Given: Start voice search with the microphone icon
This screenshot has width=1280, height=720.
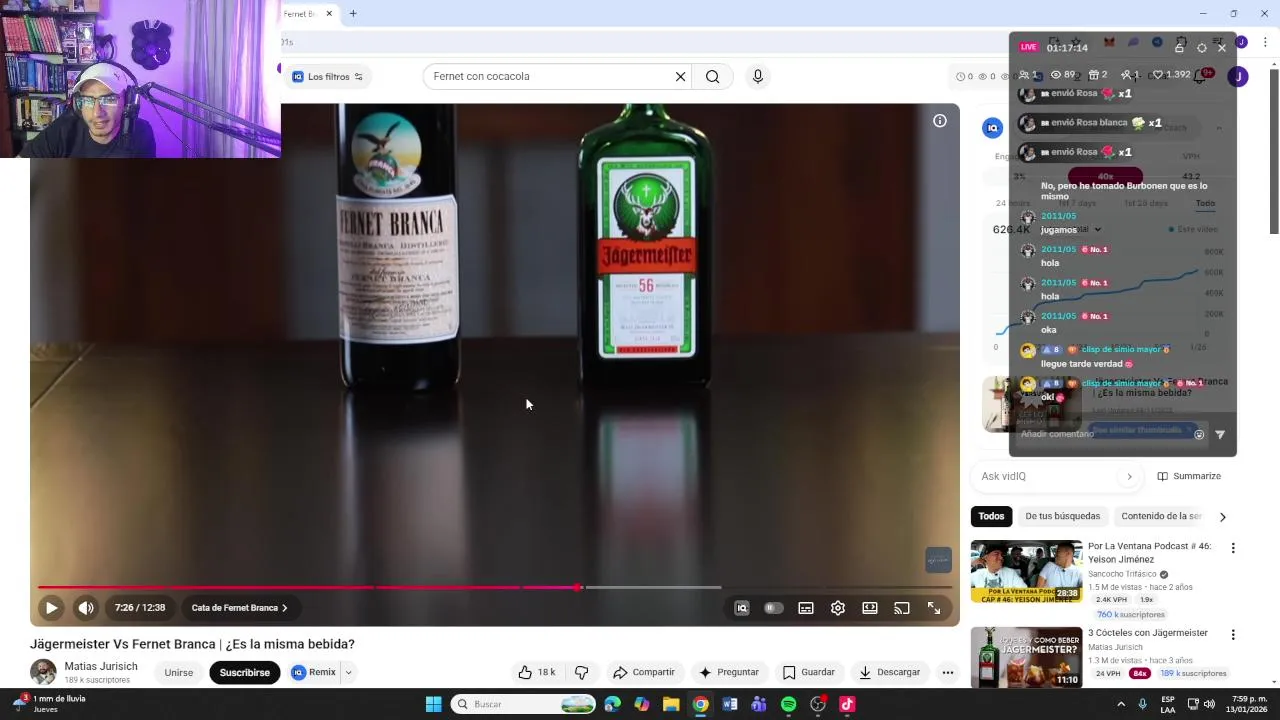Looking at the screenshot, I should (758, 76).
